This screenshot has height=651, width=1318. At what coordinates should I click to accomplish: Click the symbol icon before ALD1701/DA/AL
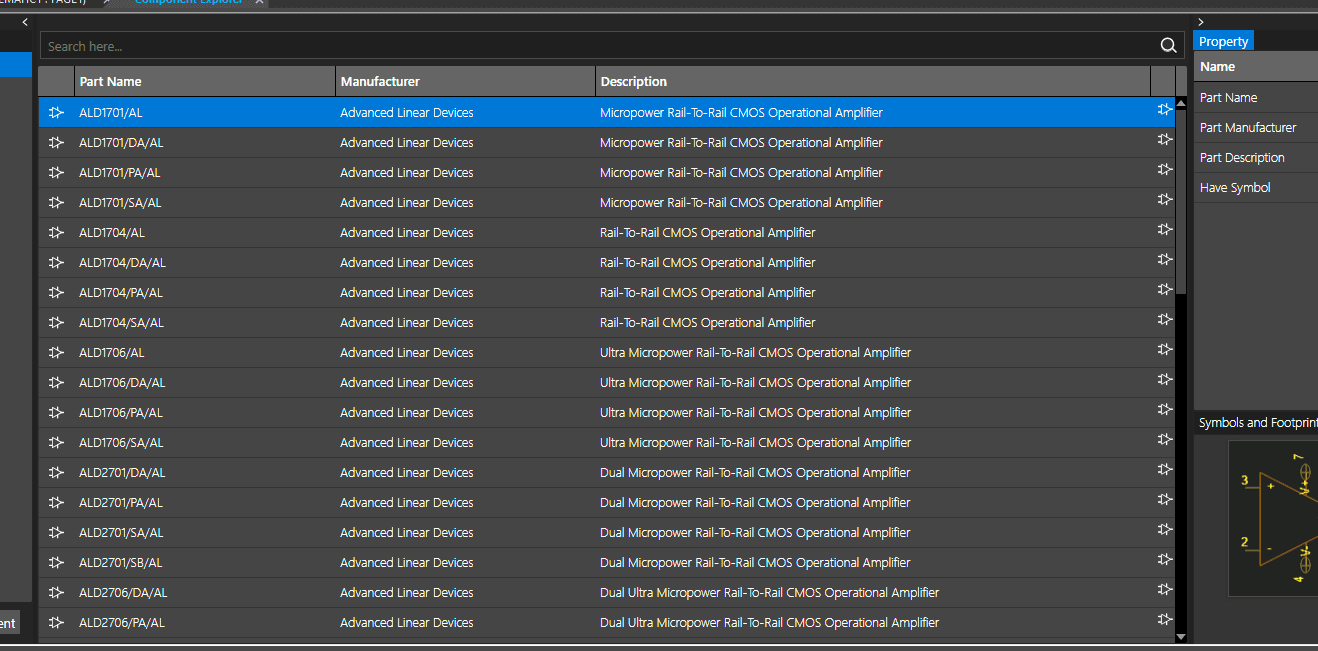[56, 142]
